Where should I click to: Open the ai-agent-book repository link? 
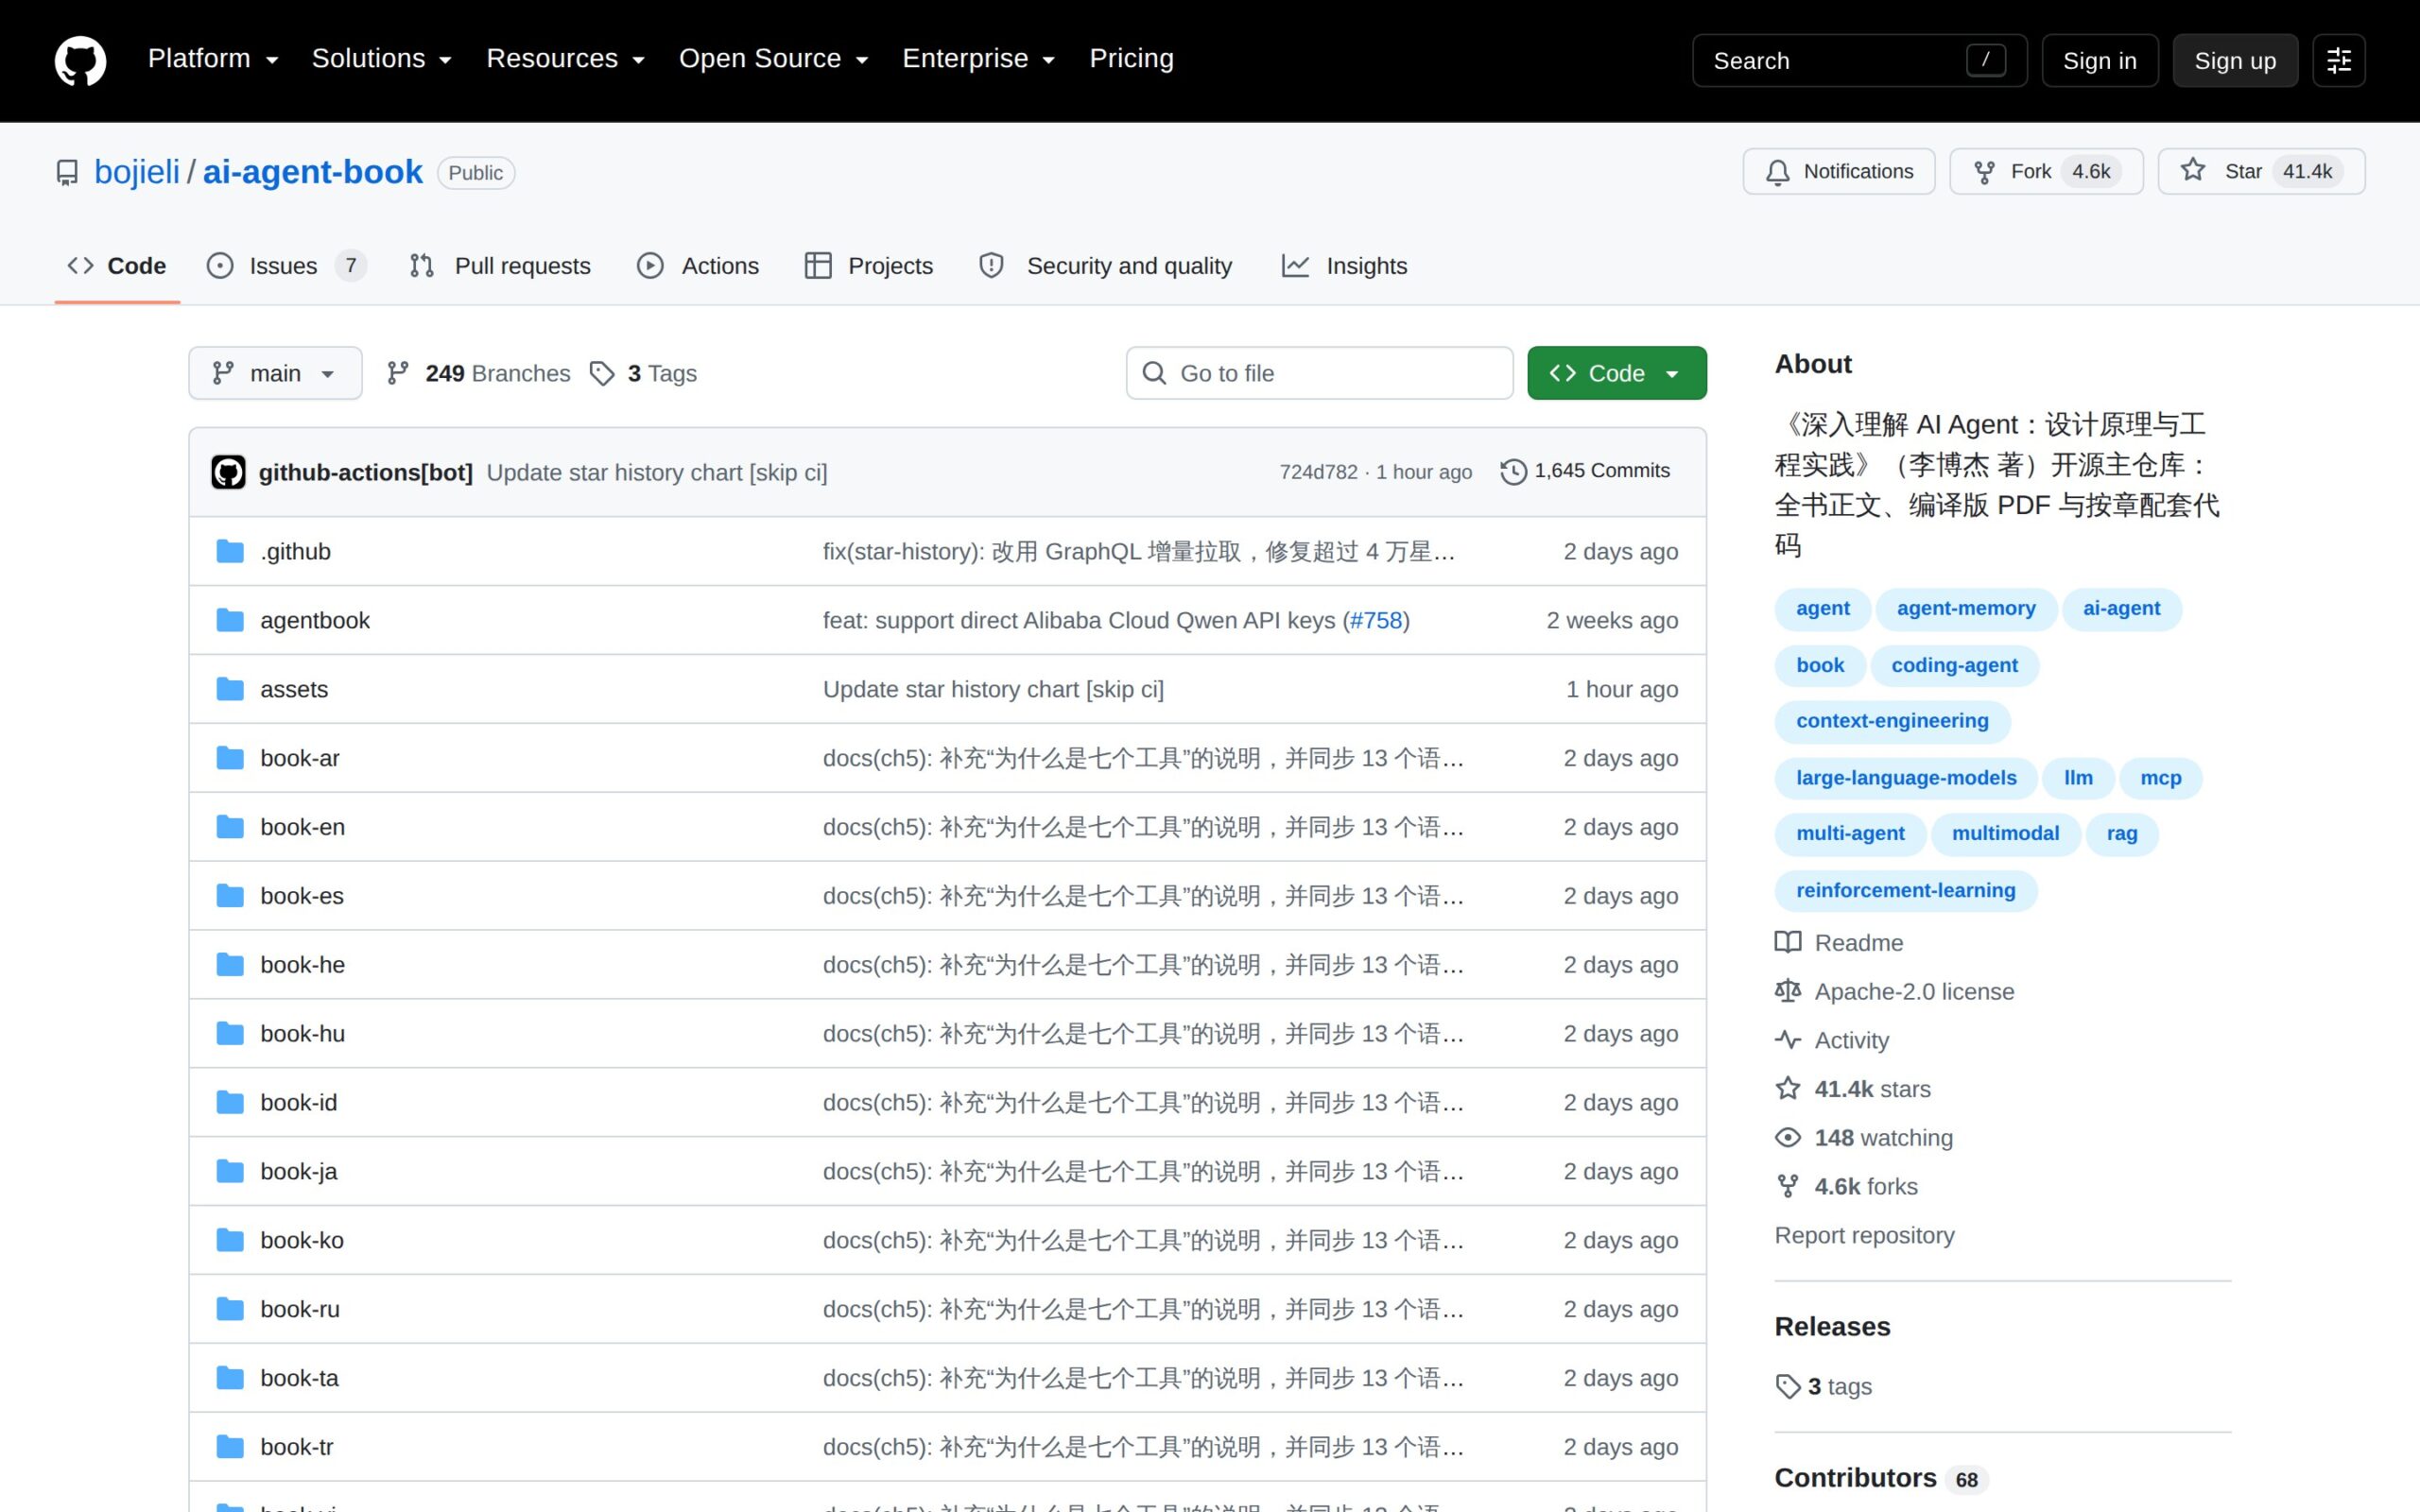point(313,172)
